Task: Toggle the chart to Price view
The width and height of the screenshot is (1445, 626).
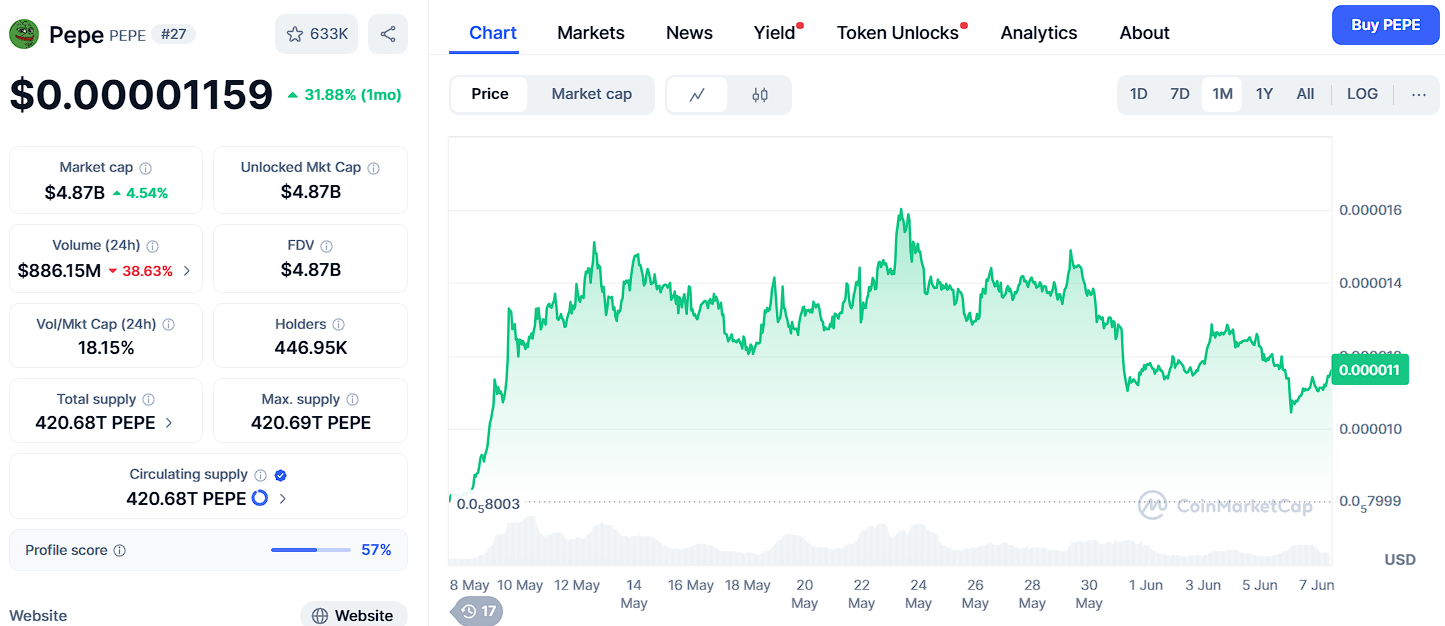Action: pyautogui.click(x=490, y=94)
